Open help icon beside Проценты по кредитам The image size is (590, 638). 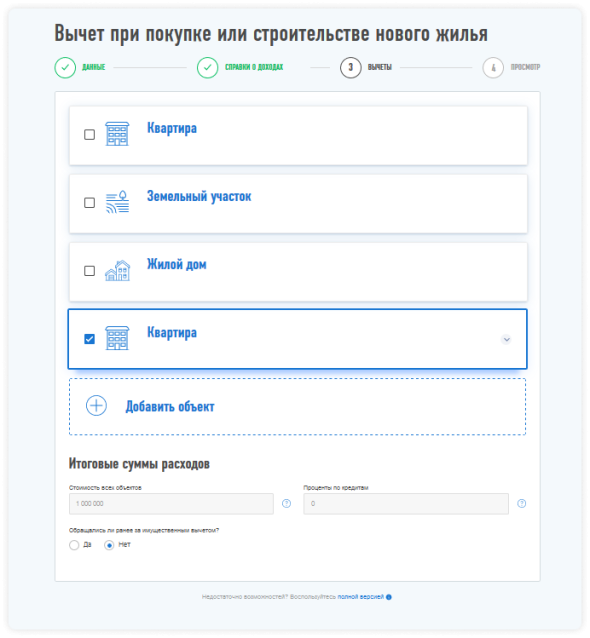coord(522,504)
